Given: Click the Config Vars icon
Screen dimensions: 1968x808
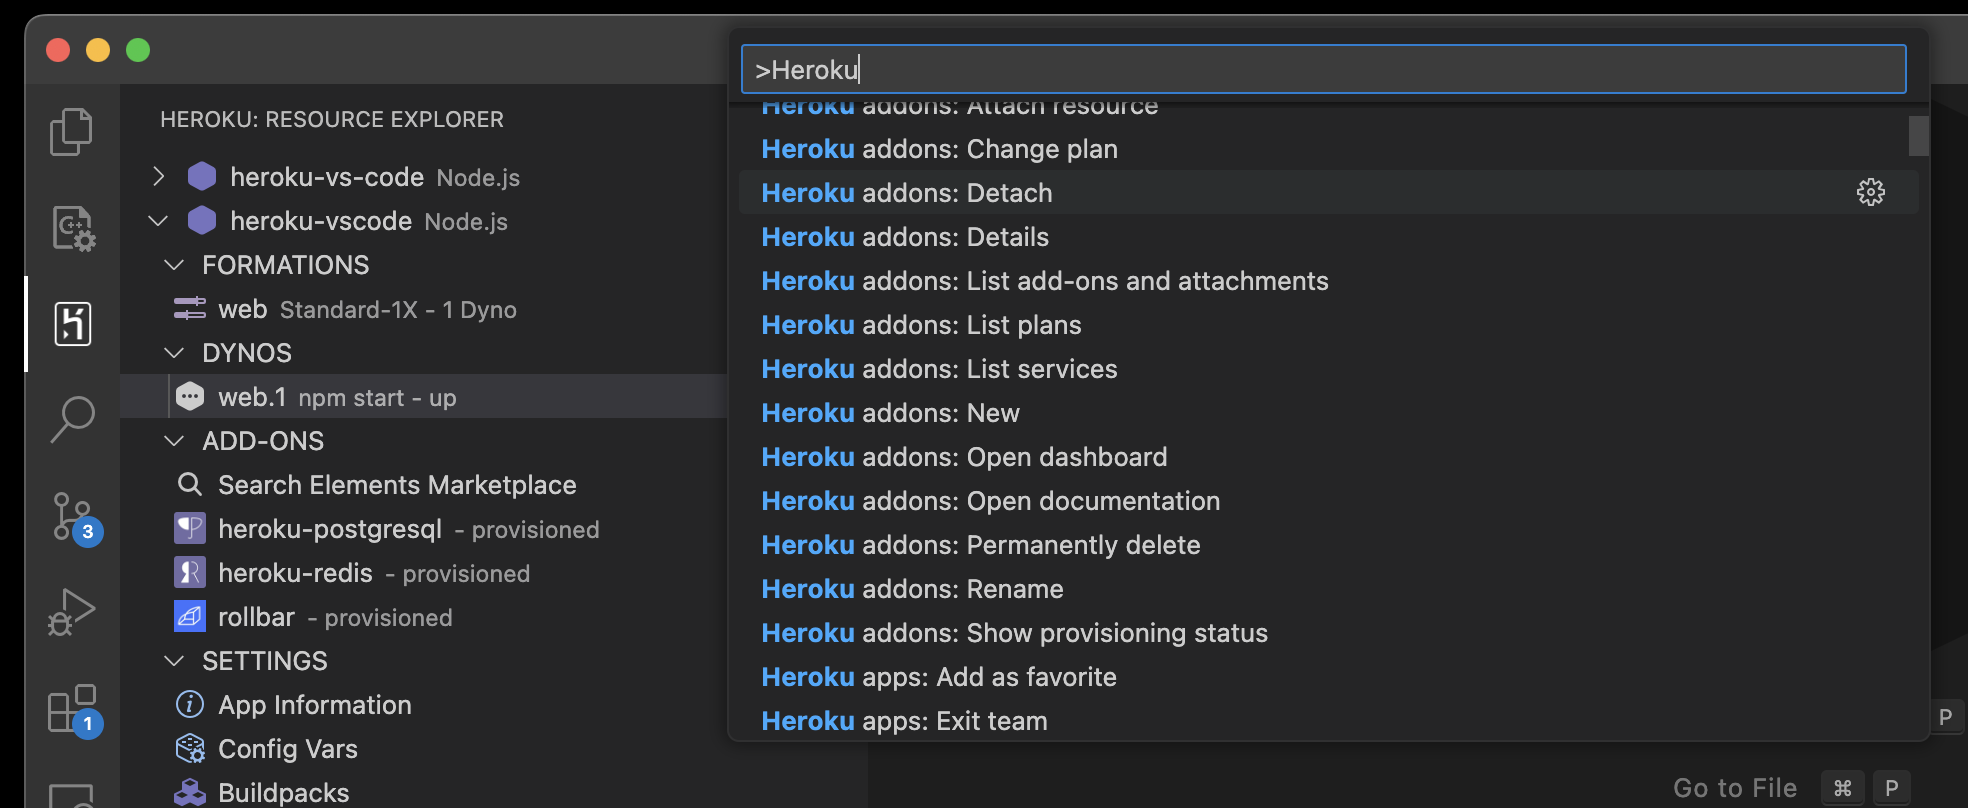Looking at the screenshot, I should click(190, 749).
